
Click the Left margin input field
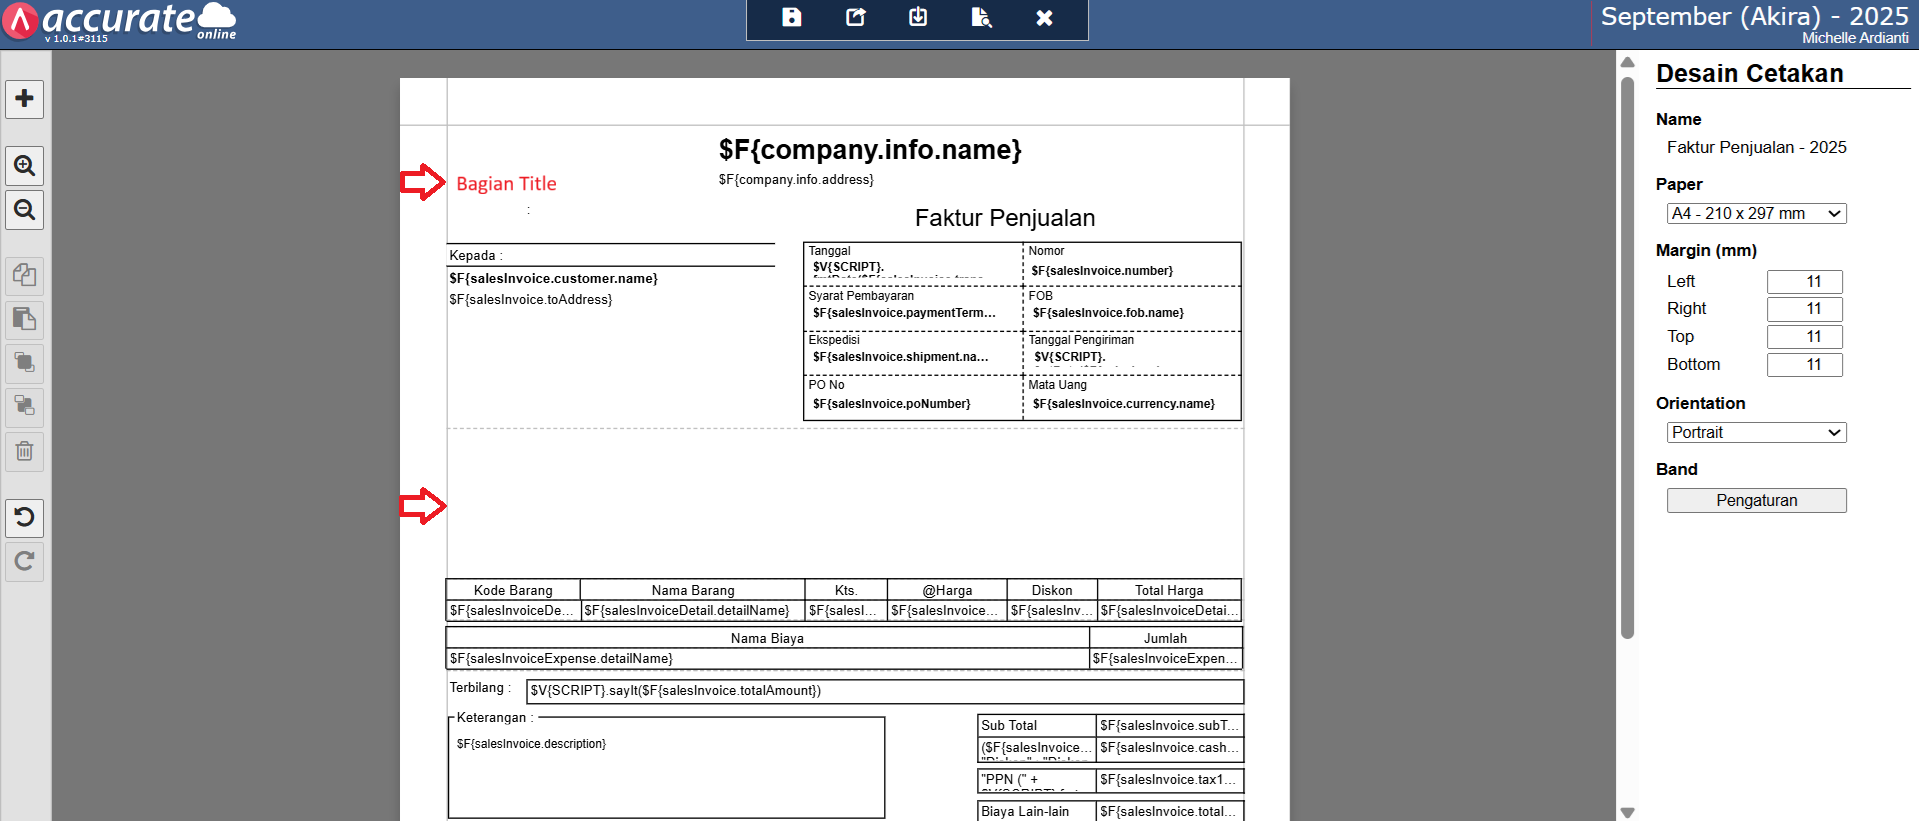click(x=1803, y=282)
